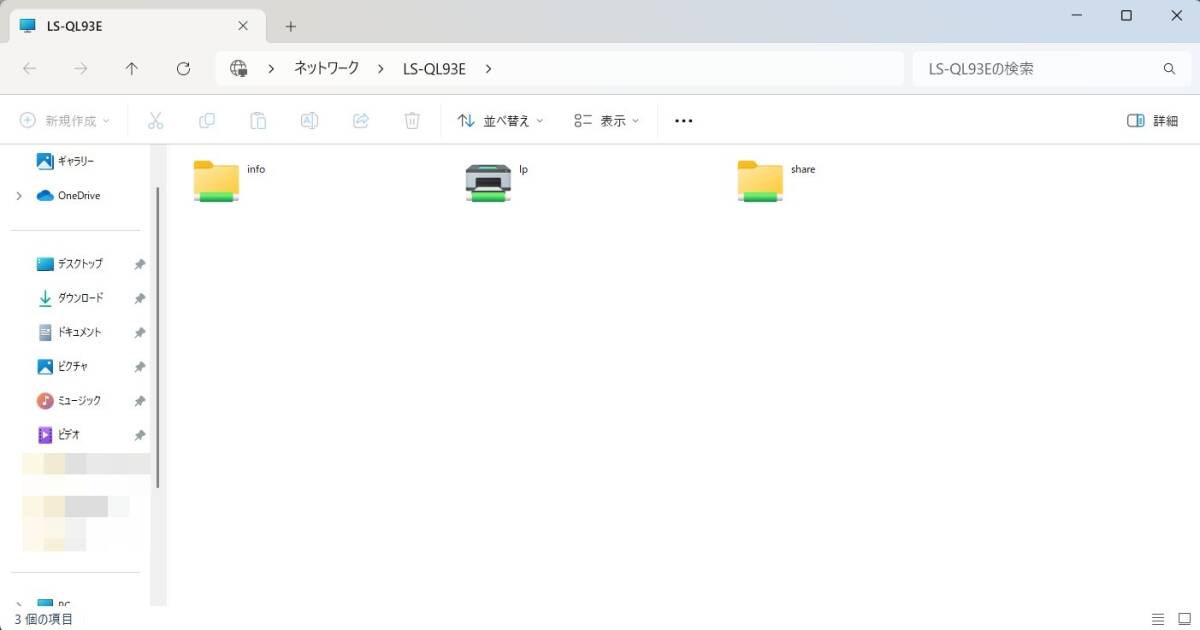The image size is (1200, 630).
Task: Expand the OneDrive sidebar entry
Action: point(17,195)
